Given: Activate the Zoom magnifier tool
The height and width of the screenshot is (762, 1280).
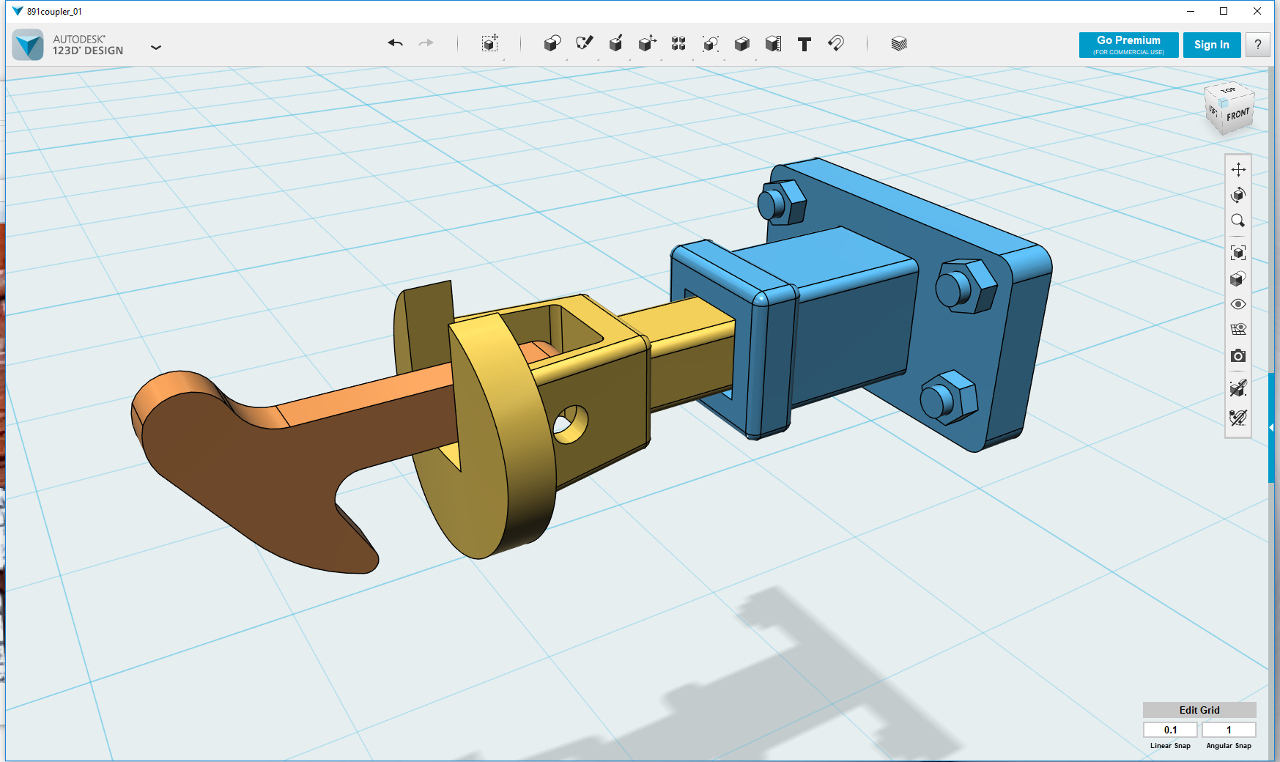Looking at the screenshot, I should tap(1238, 221).
